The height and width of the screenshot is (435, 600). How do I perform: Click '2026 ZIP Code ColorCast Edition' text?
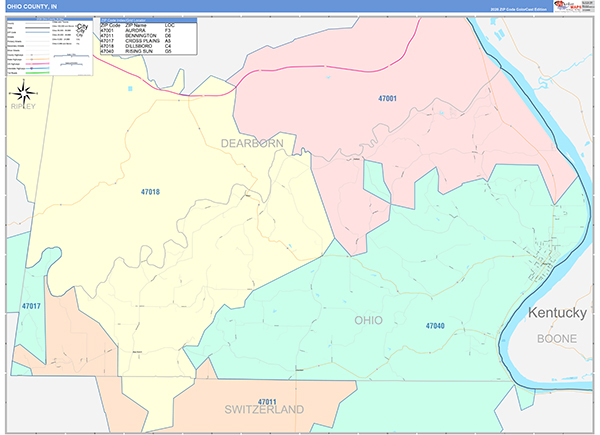pyautogui.click(x=518, y=9)
